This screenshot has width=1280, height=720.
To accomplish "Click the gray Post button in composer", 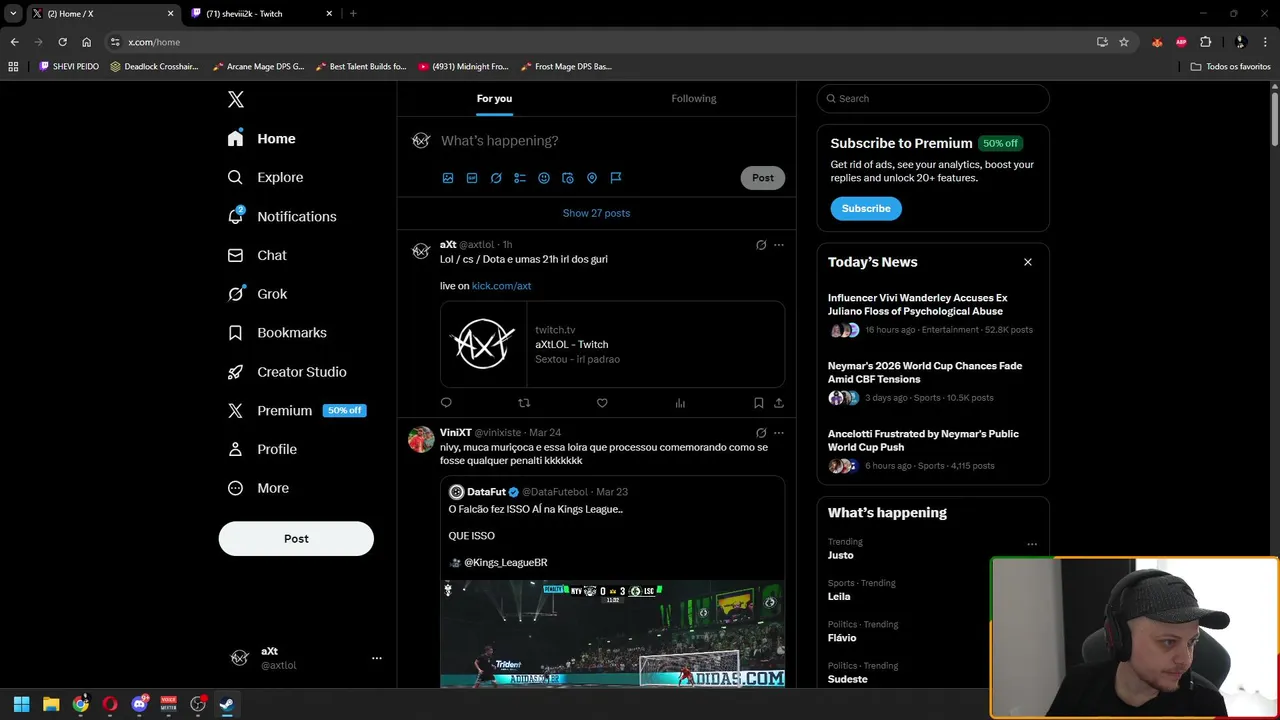I will tap(763, 178).
